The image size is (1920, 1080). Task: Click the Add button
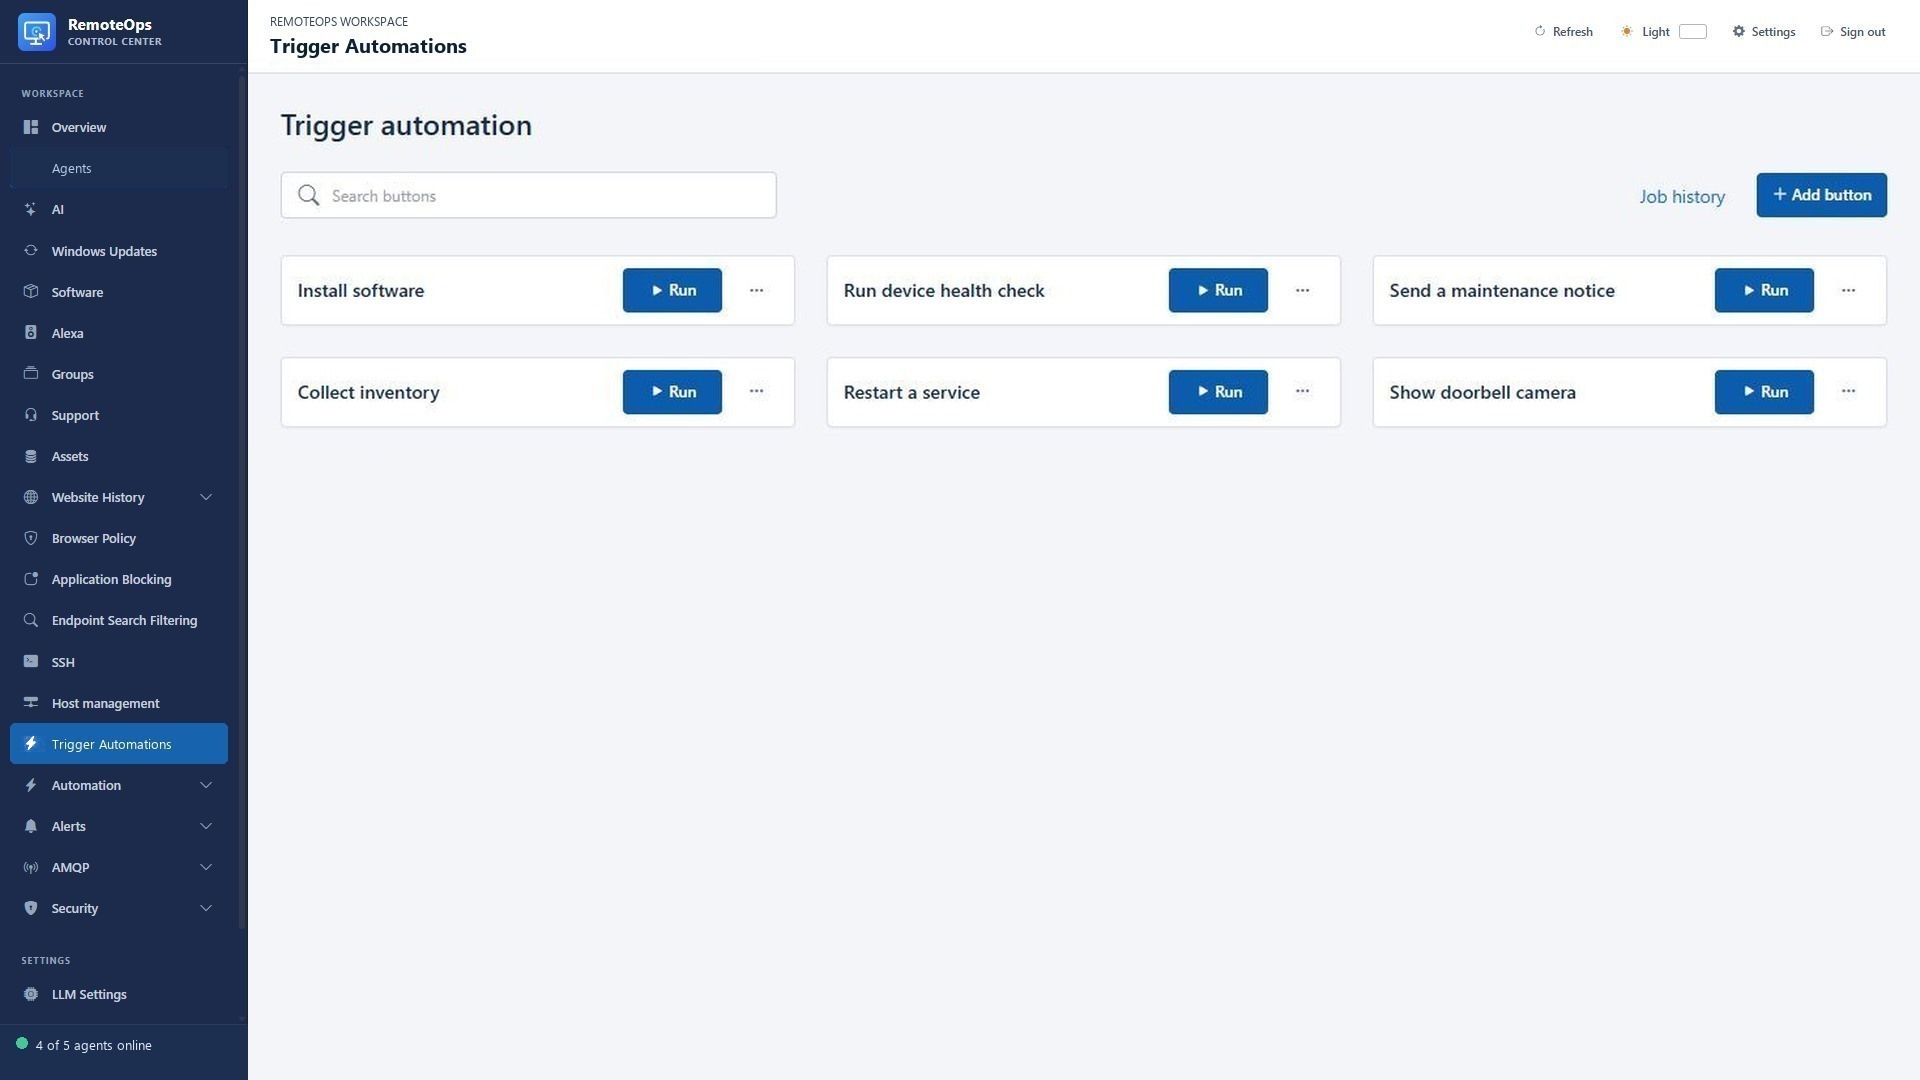coord(1822,195)
